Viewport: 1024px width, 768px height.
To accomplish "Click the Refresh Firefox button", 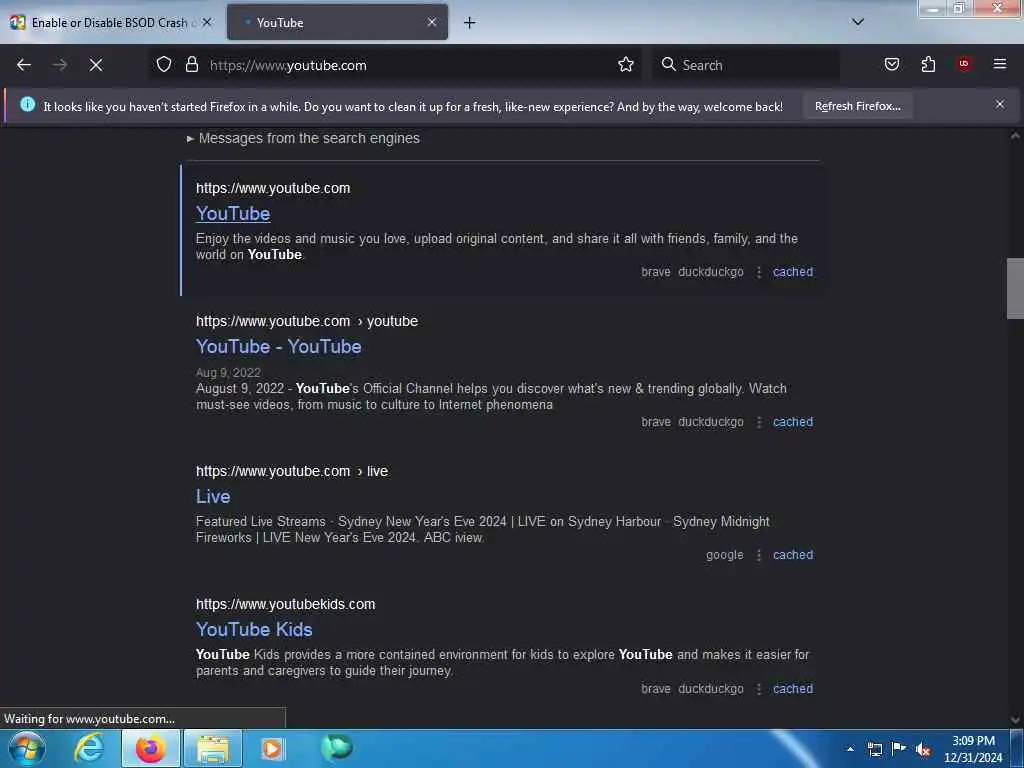I will point(857,106).
